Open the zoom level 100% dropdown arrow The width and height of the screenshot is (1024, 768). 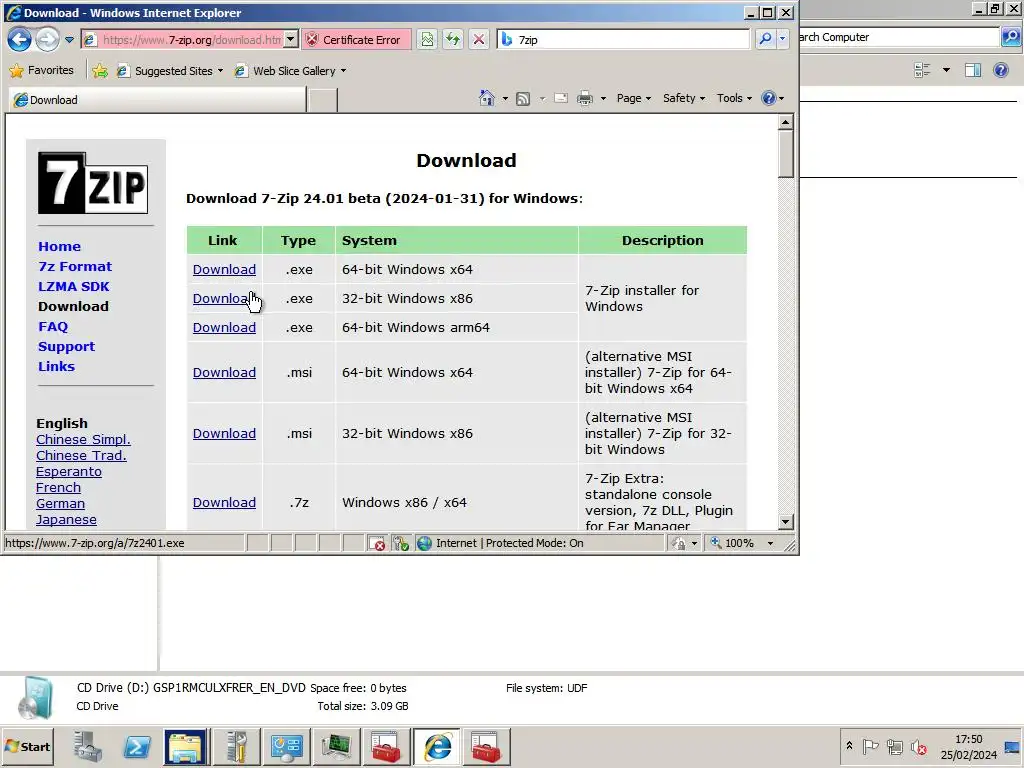(x=771, y=543)
